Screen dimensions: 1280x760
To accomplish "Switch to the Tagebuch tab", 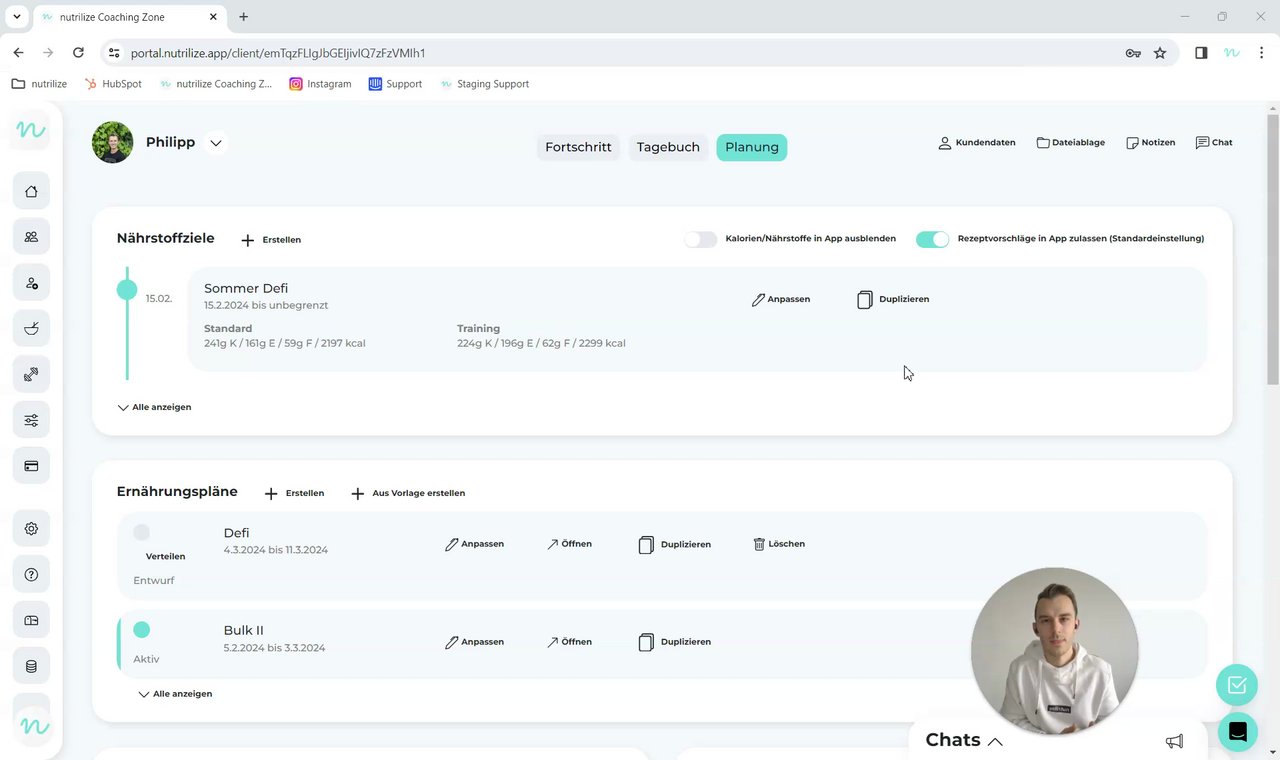I will point(668,147).
